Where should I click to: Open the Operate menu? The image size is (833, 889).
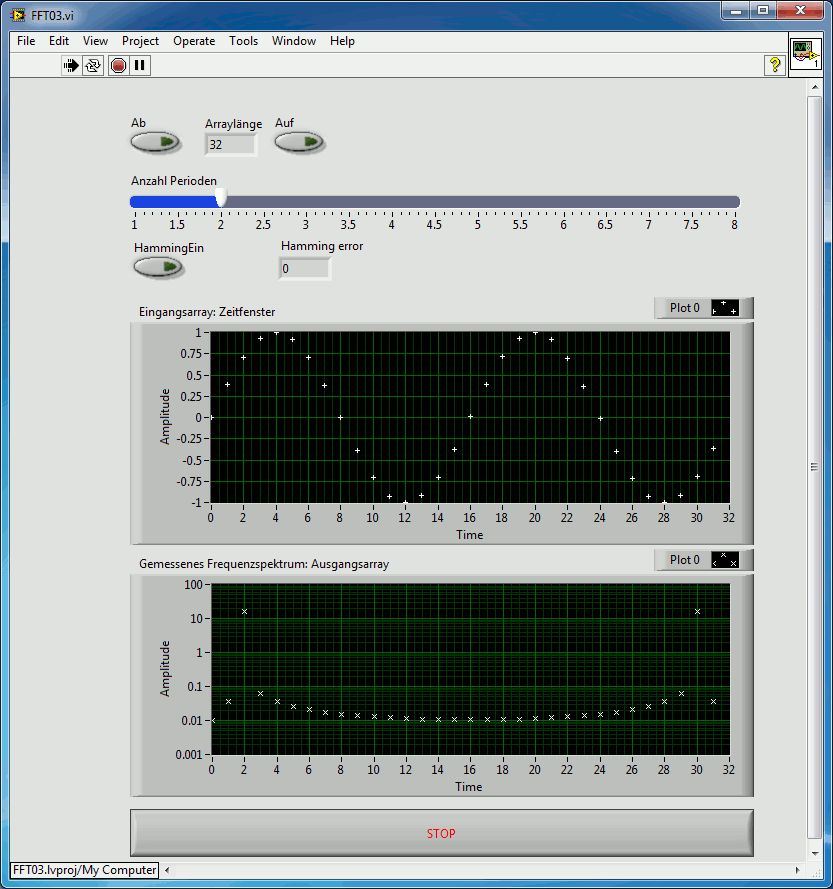(x=194, y=41)
